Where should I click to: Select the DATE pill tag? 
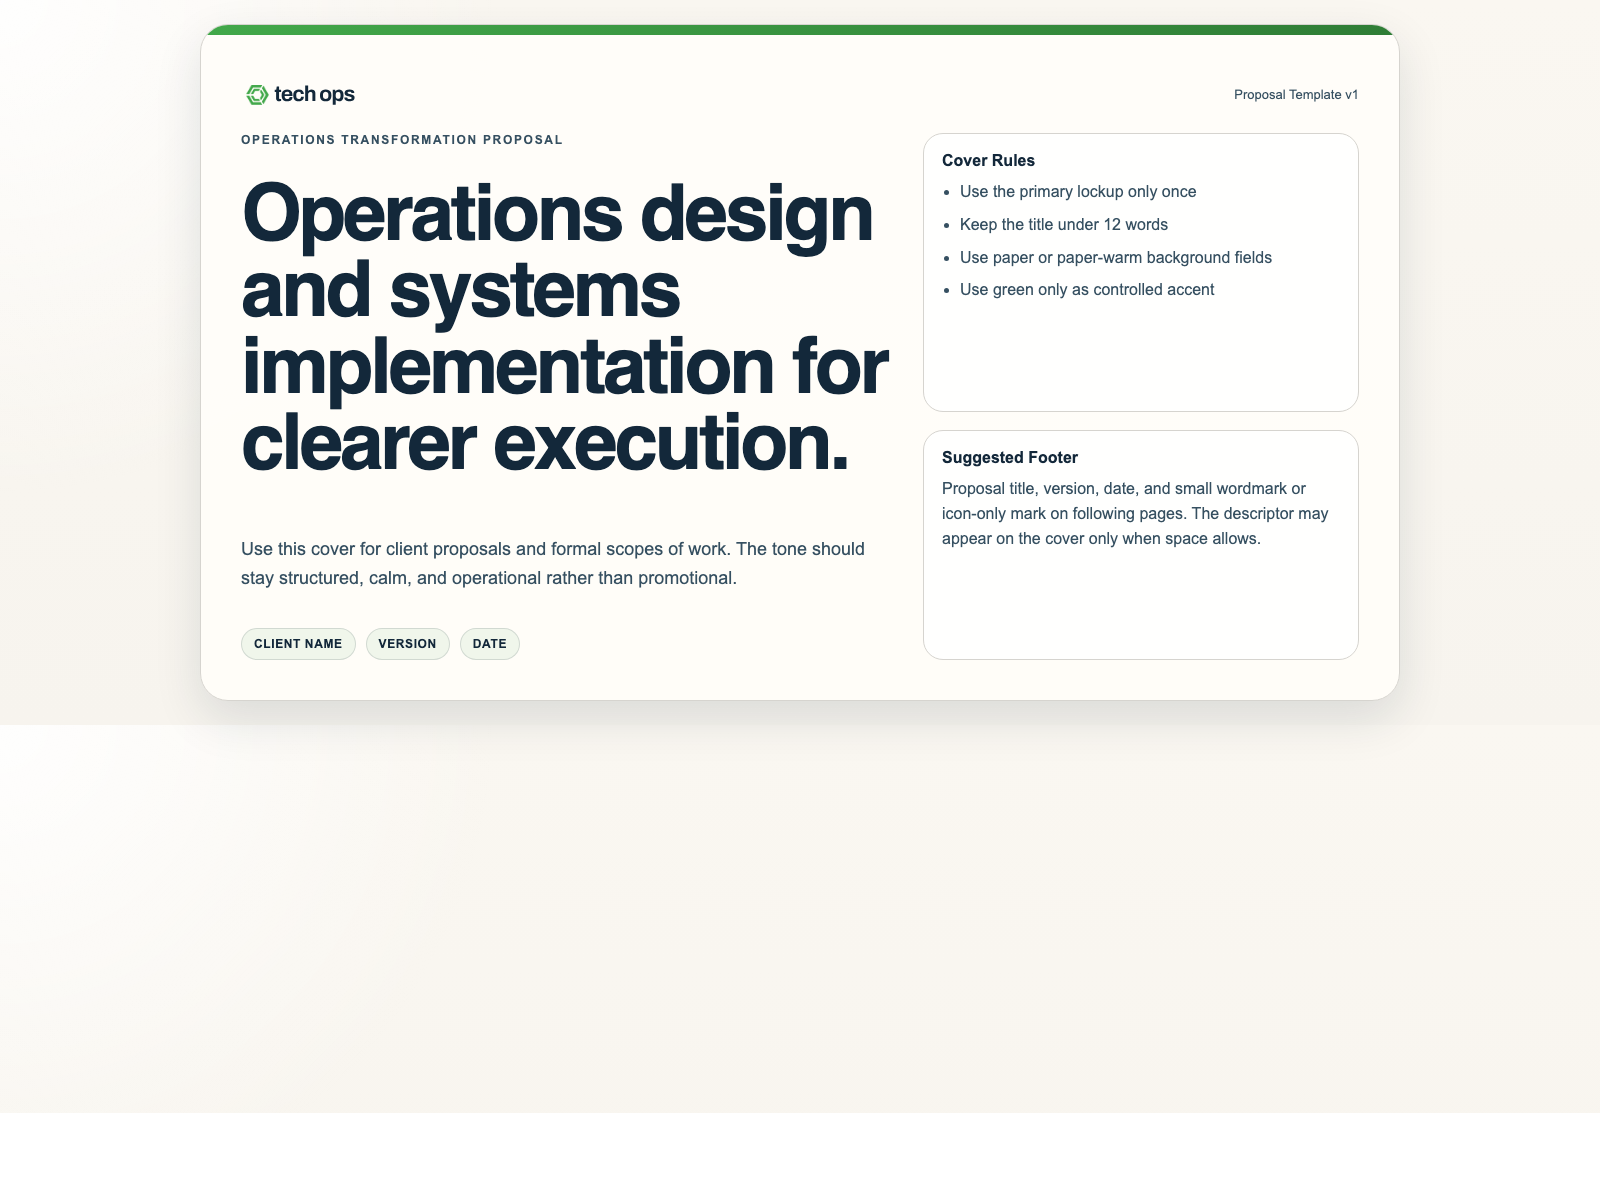489,644
